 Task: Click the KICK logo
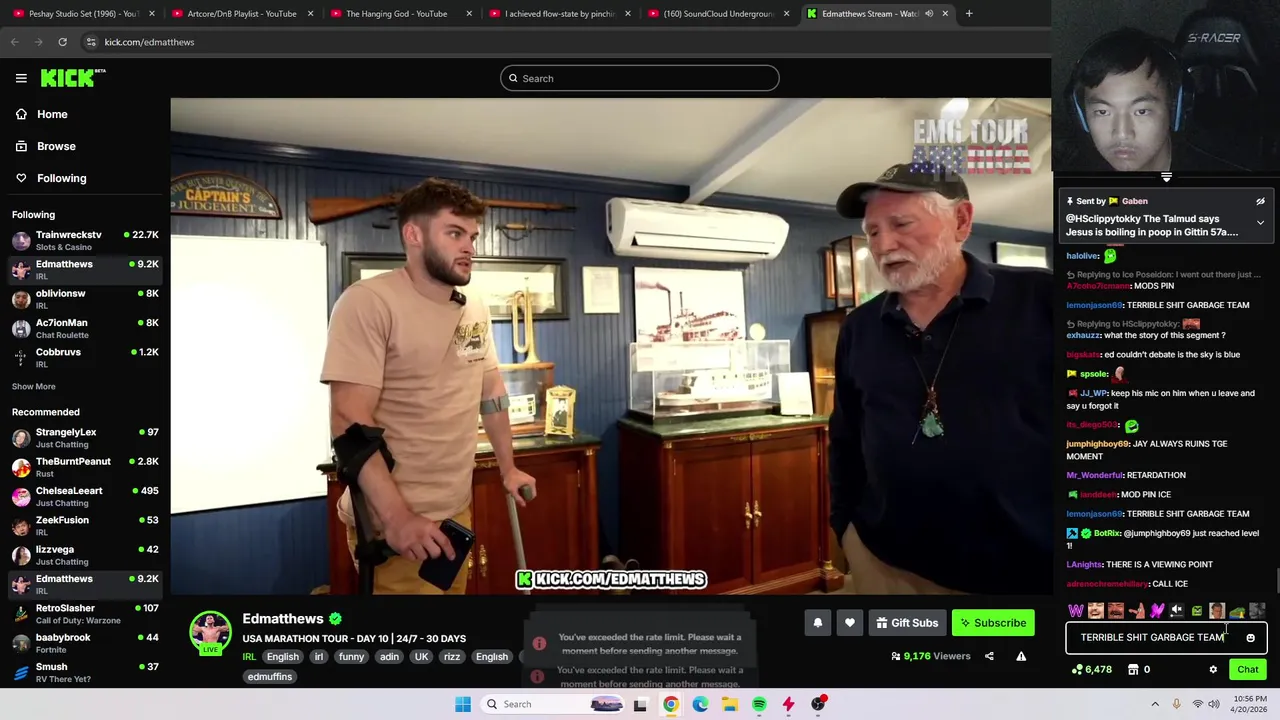(x=72, y=78)
